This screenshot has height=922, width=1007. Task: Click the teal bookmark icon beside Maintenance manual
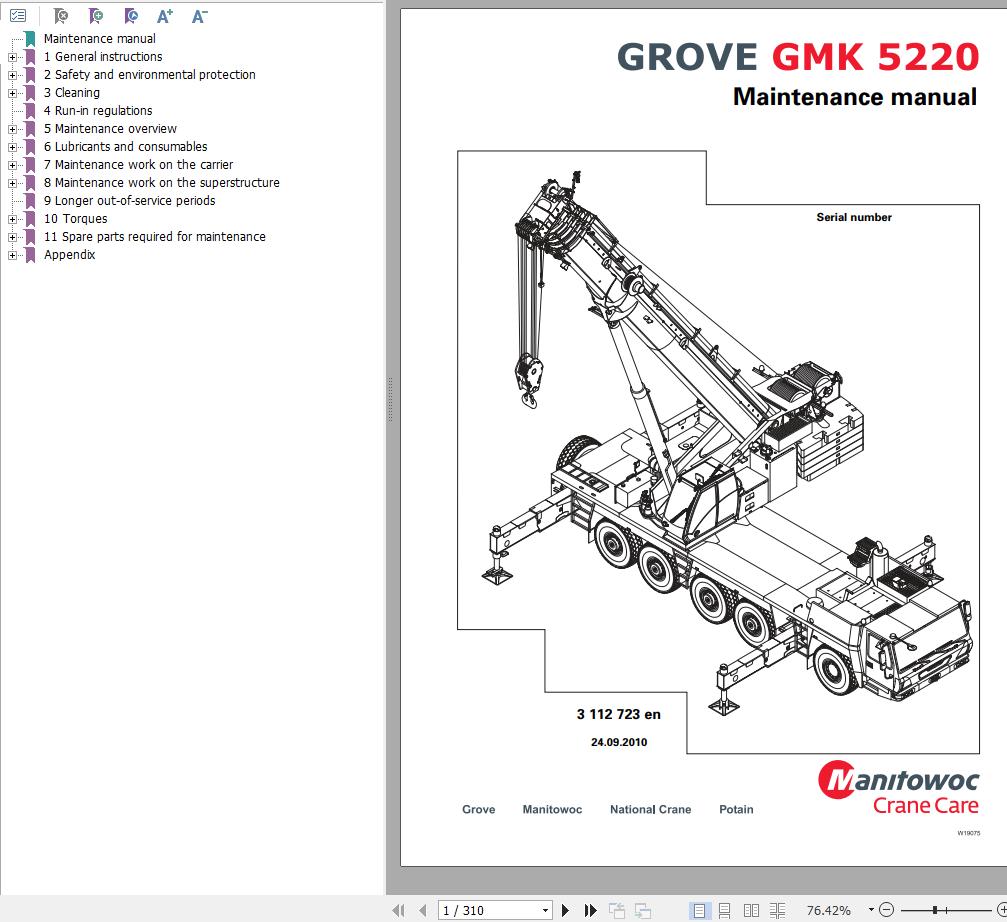coord(30,39)
